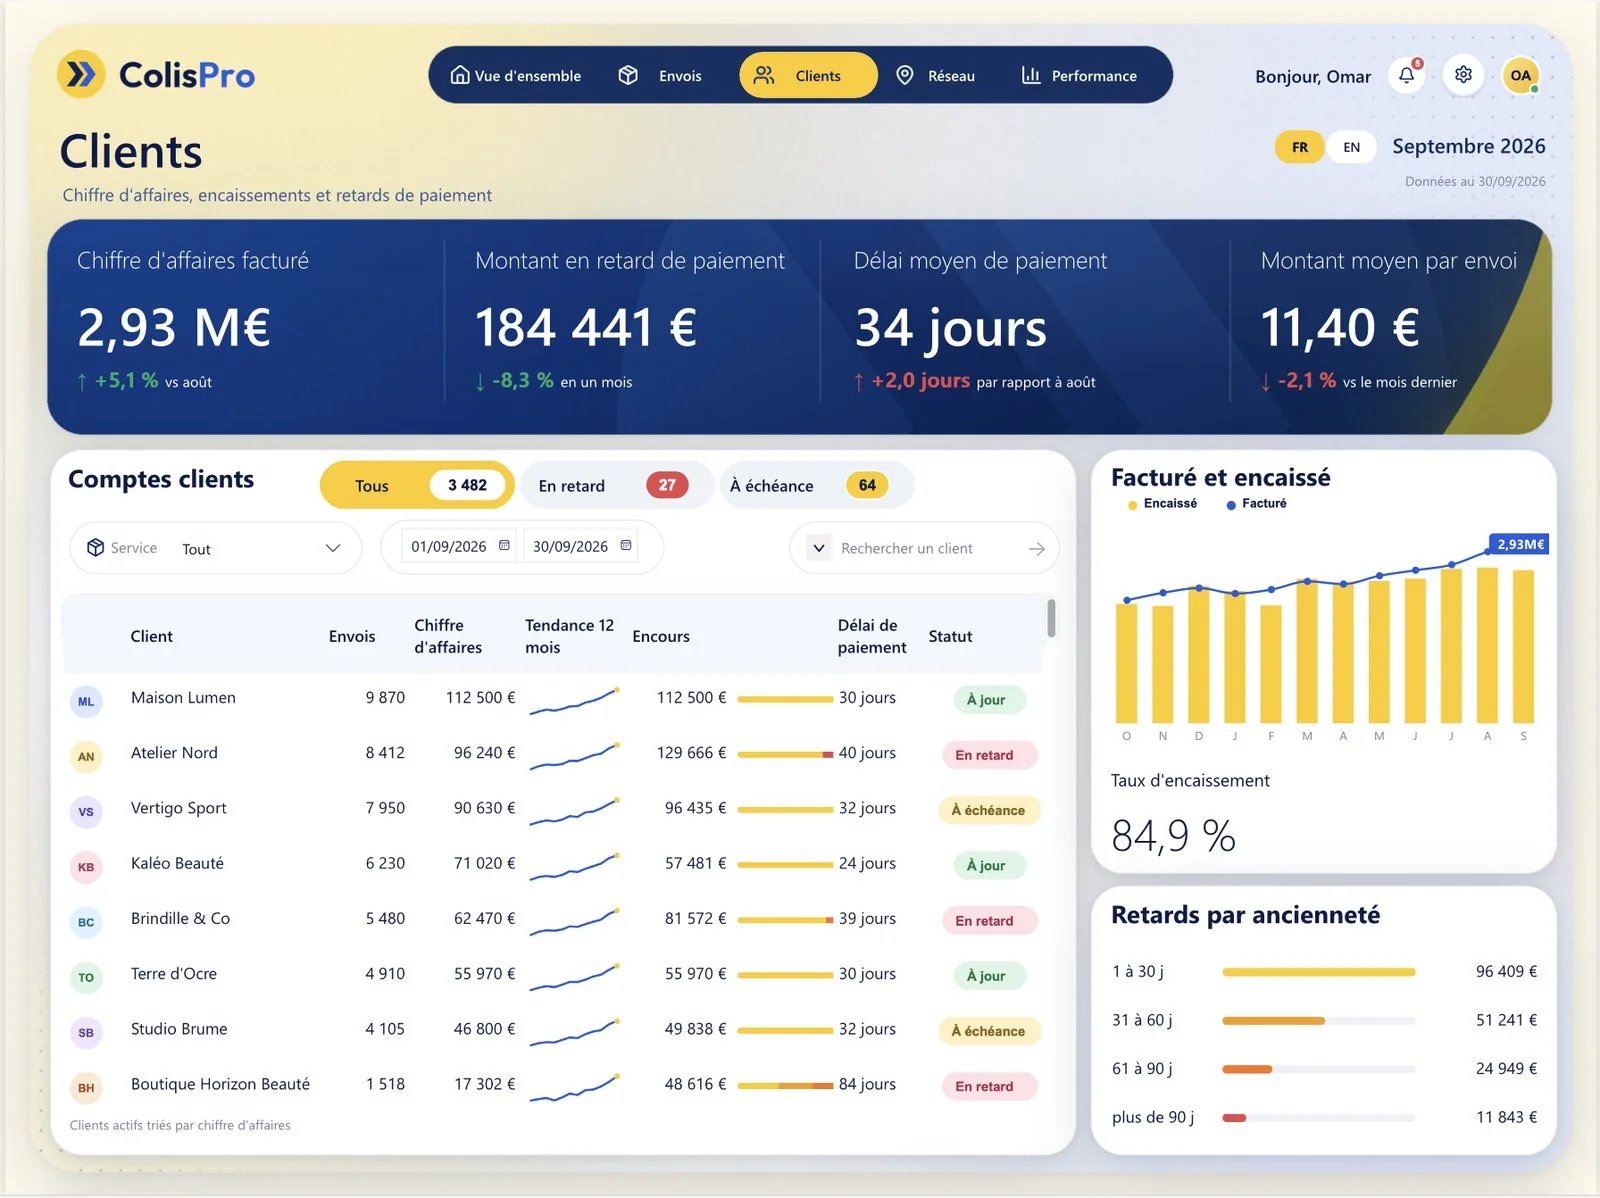
Task: Submit client search with arrow icon
Action: (x=1037, y=548)
